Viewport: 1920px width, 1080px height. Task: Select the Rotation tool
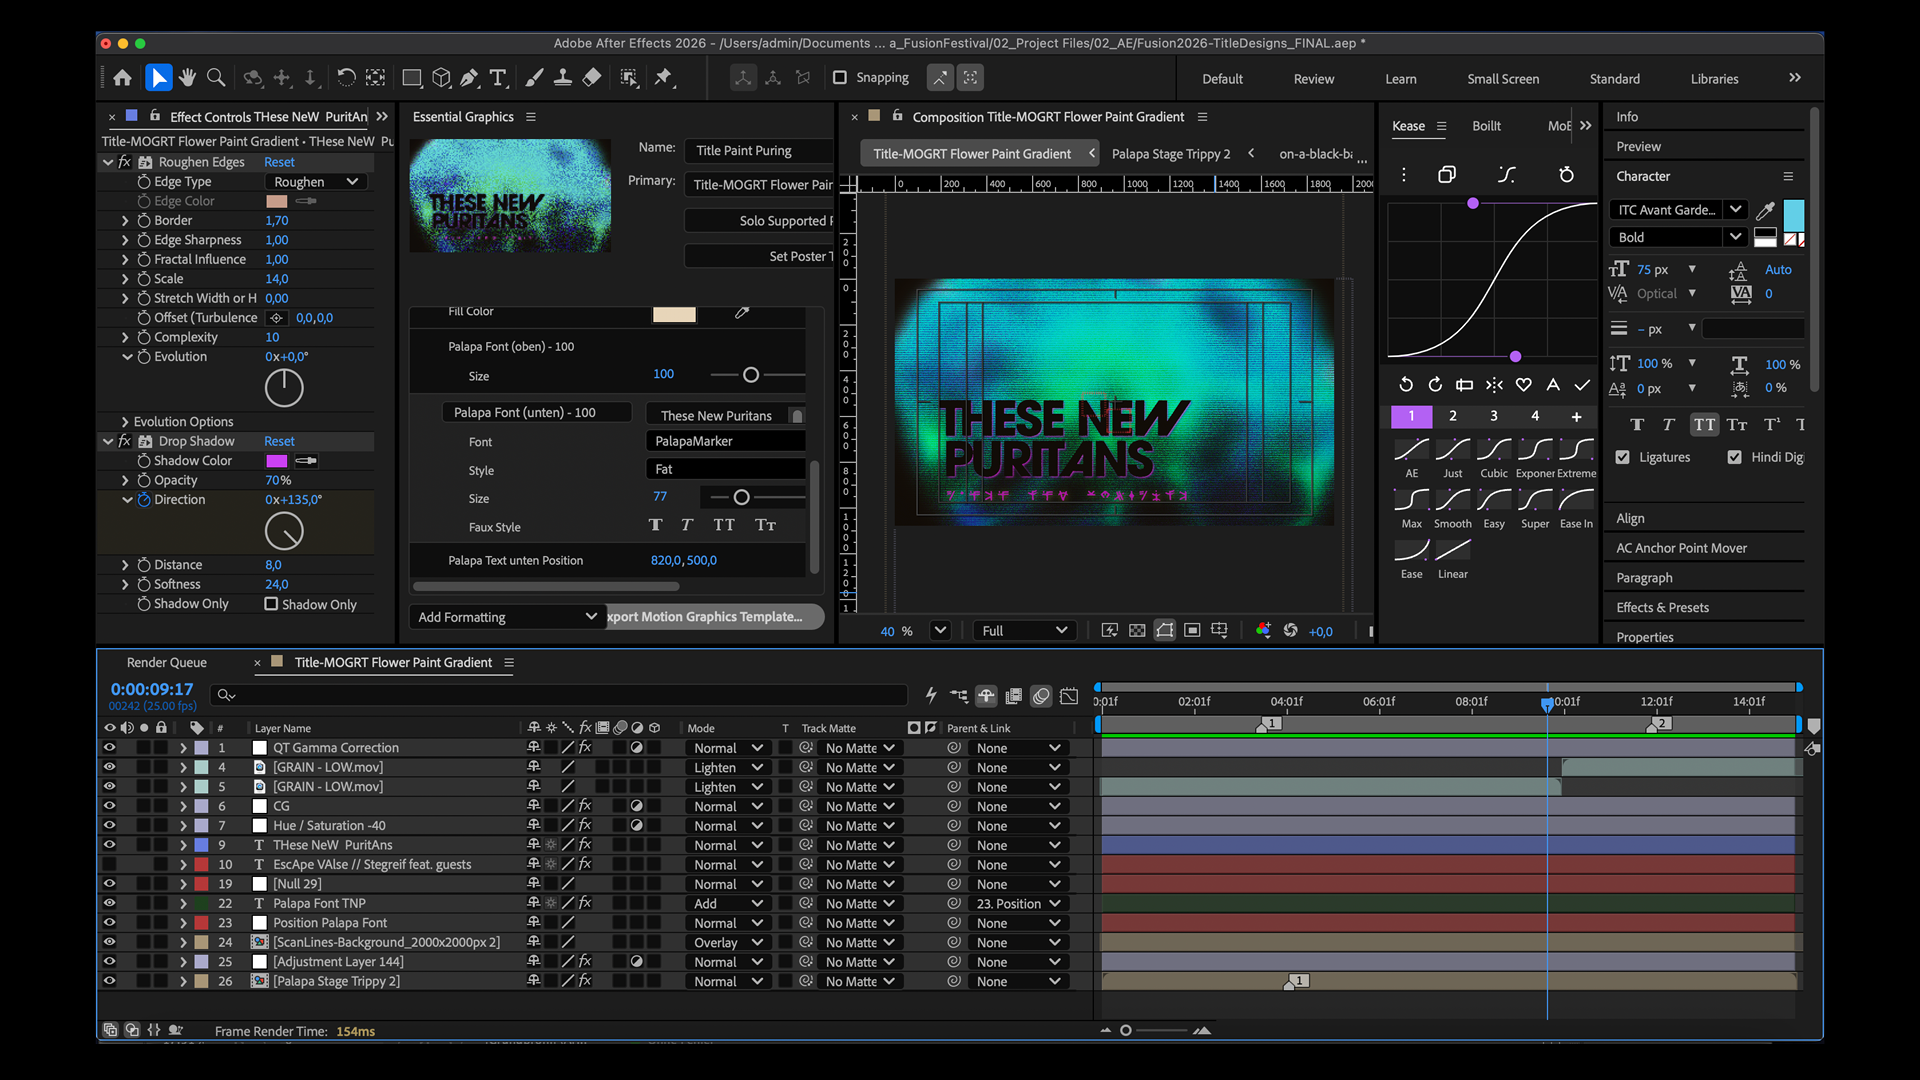pyautogui.click(x=346, y=78)
